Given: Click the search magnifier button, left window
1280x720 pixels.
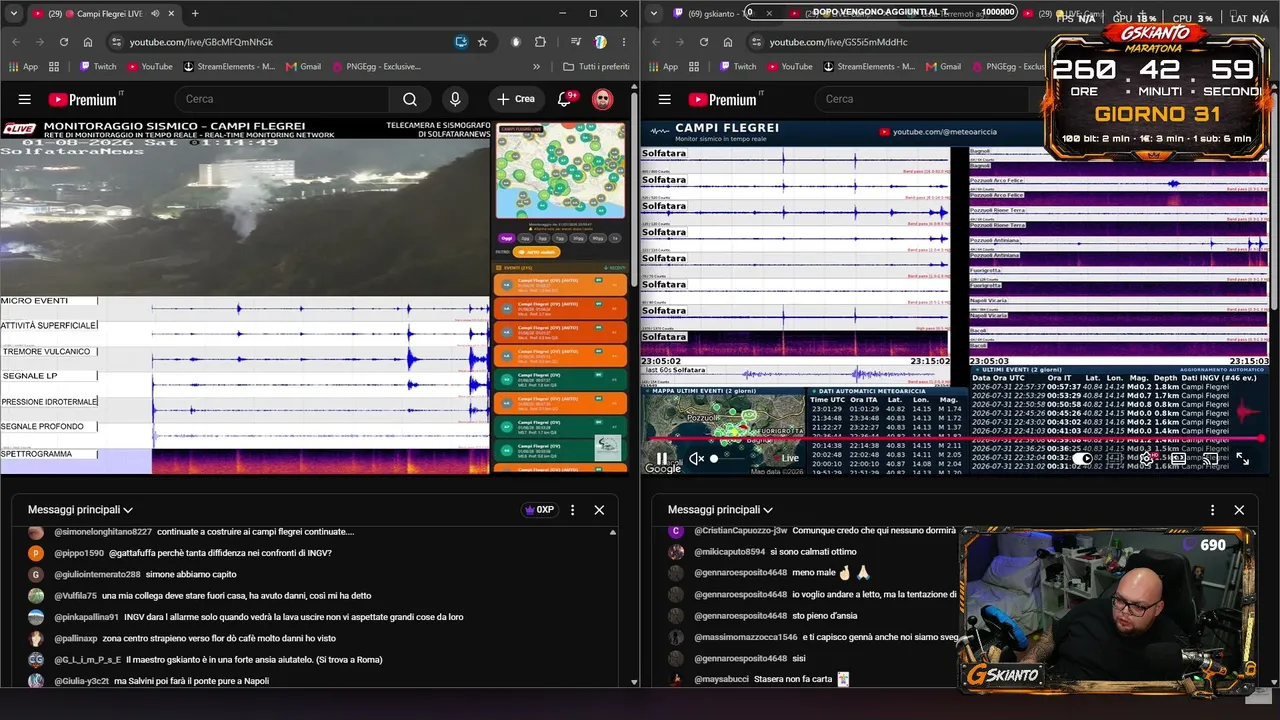Looking at the screenshot, I should click(410, 99).
